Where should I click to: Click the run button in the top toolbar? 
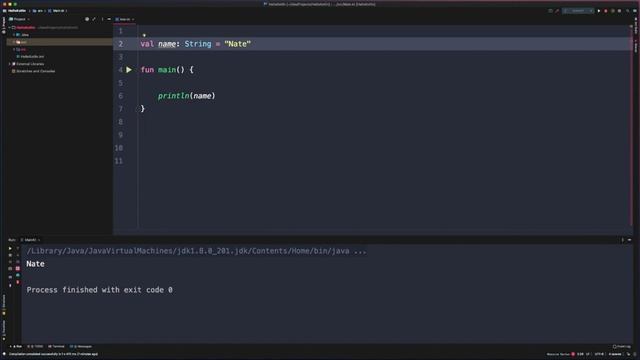coord(599,11)
